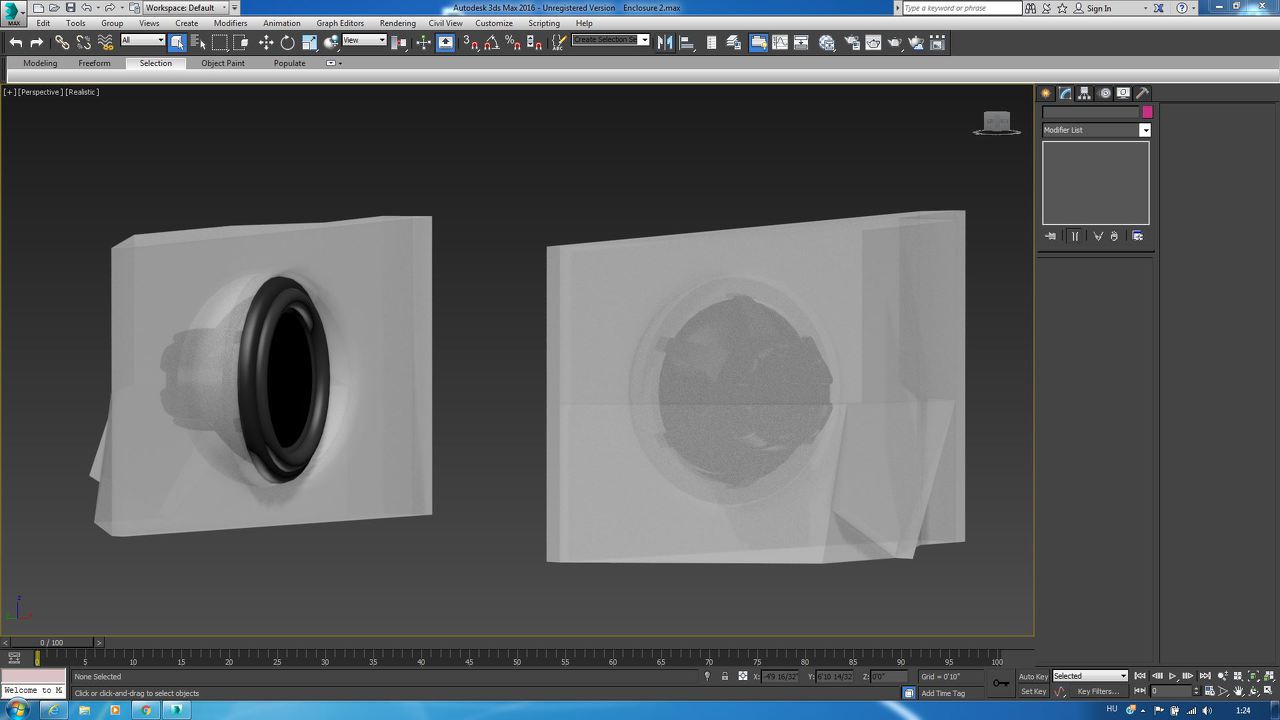Screen dimensions: 1280x720
Task: Toggle the Angle Snap button
Action: [492, 42]
